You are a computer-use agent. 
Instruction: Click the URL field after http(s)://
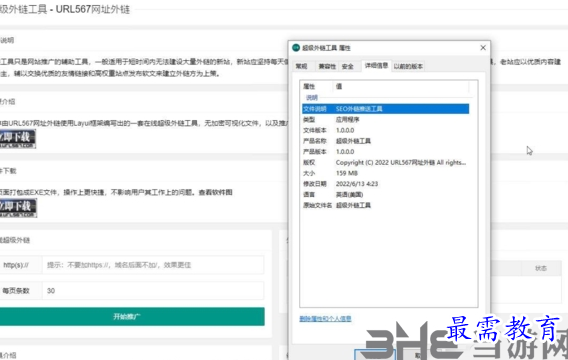[153, 265]
